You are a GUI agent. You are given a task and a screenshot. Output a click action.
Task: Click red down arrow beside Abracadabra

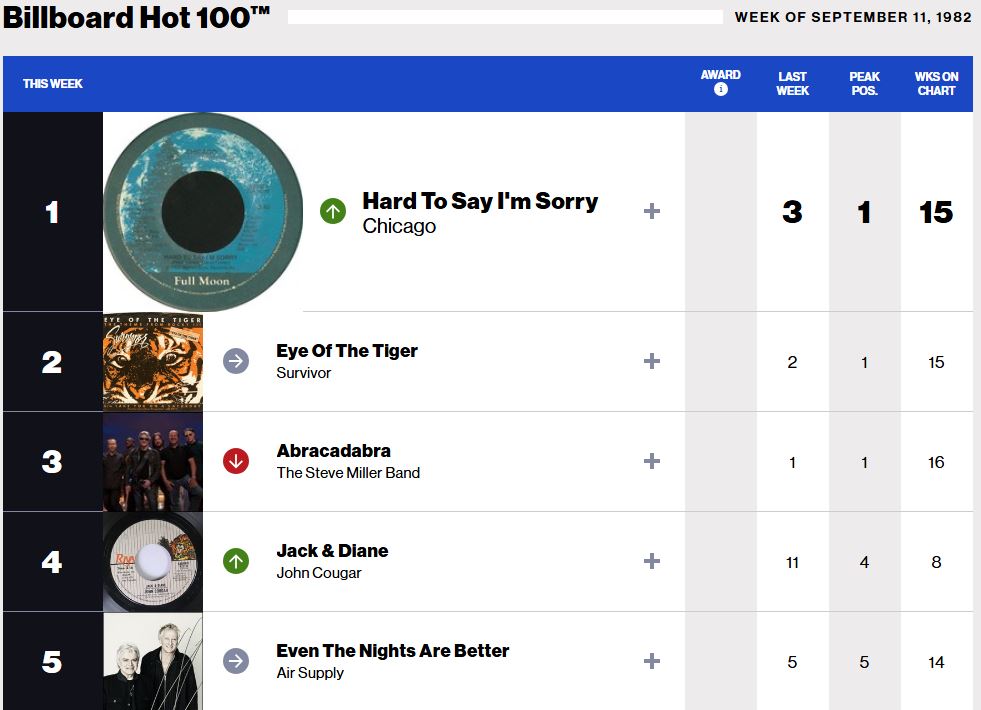(236, 461)
